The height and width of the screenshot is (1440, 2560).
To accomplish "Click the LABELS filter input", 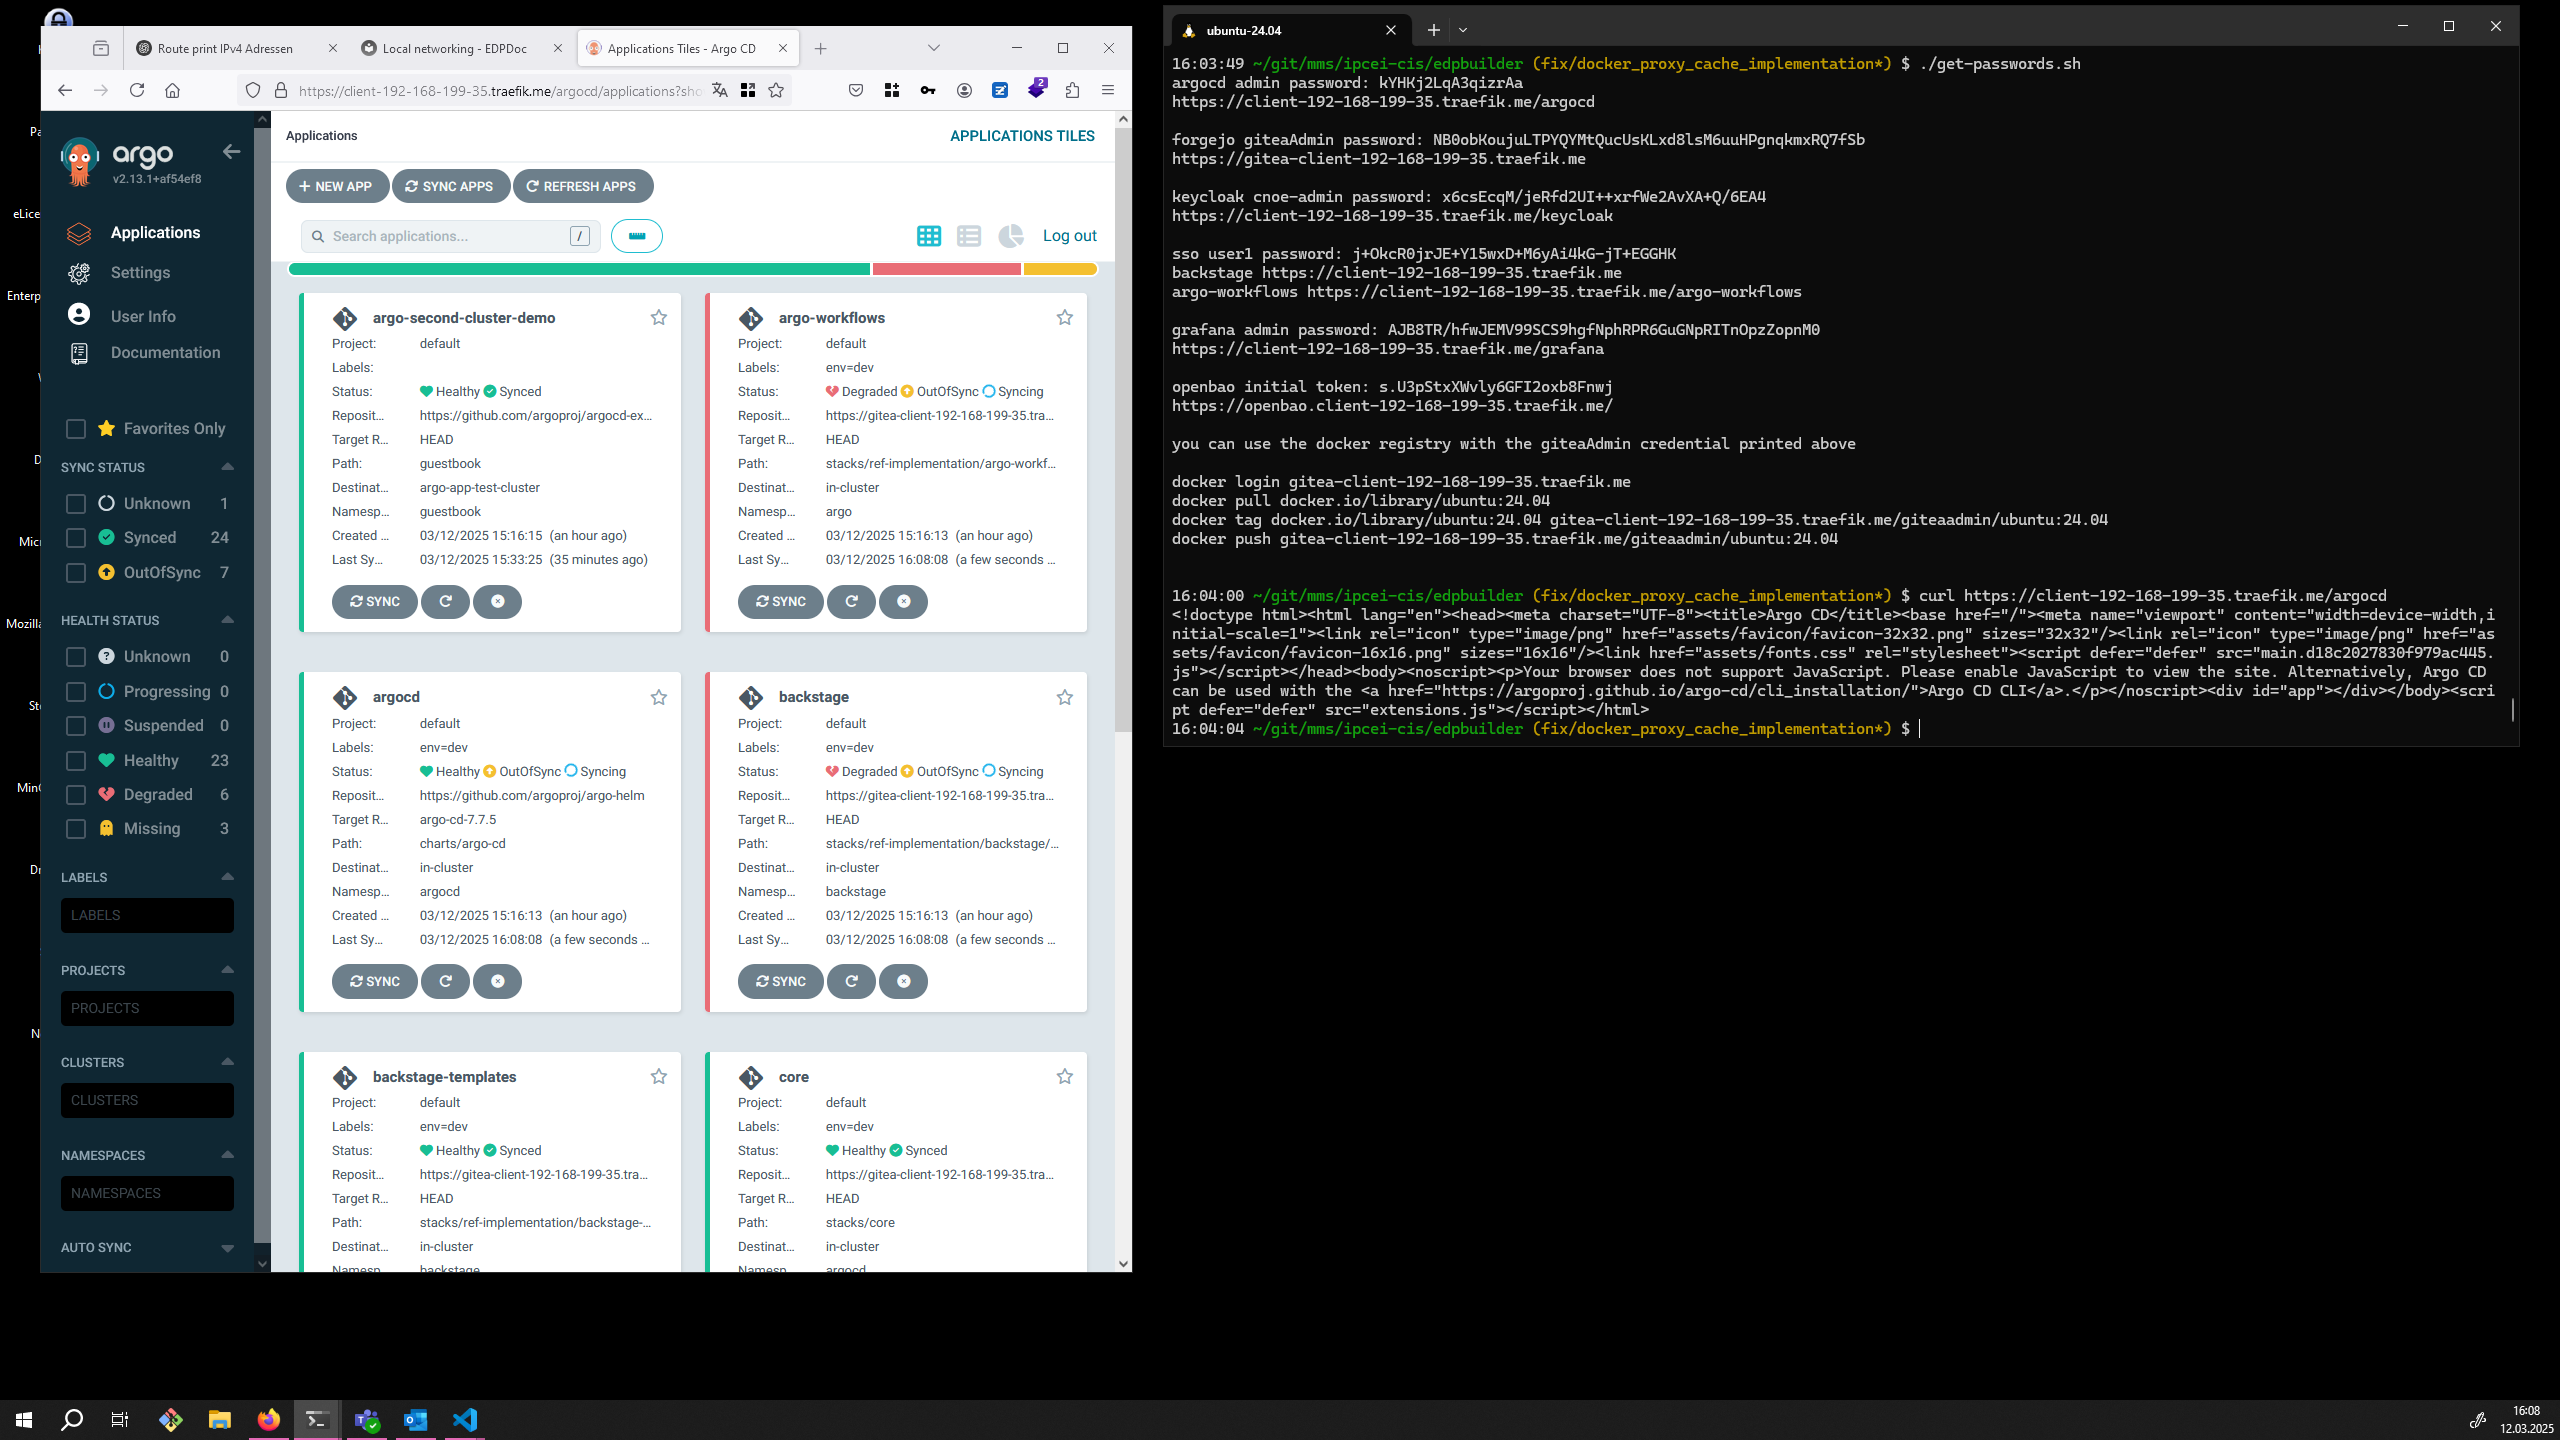I will coord(147,916).
